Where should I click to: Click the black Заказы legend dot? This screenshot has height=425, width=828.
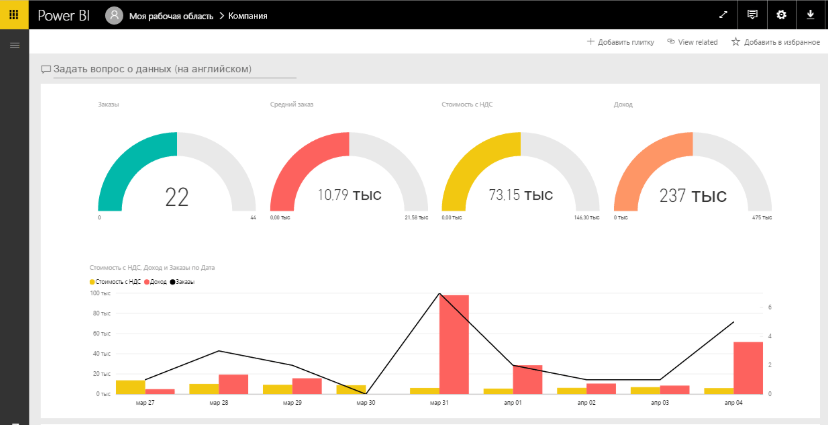pos(173,282)
